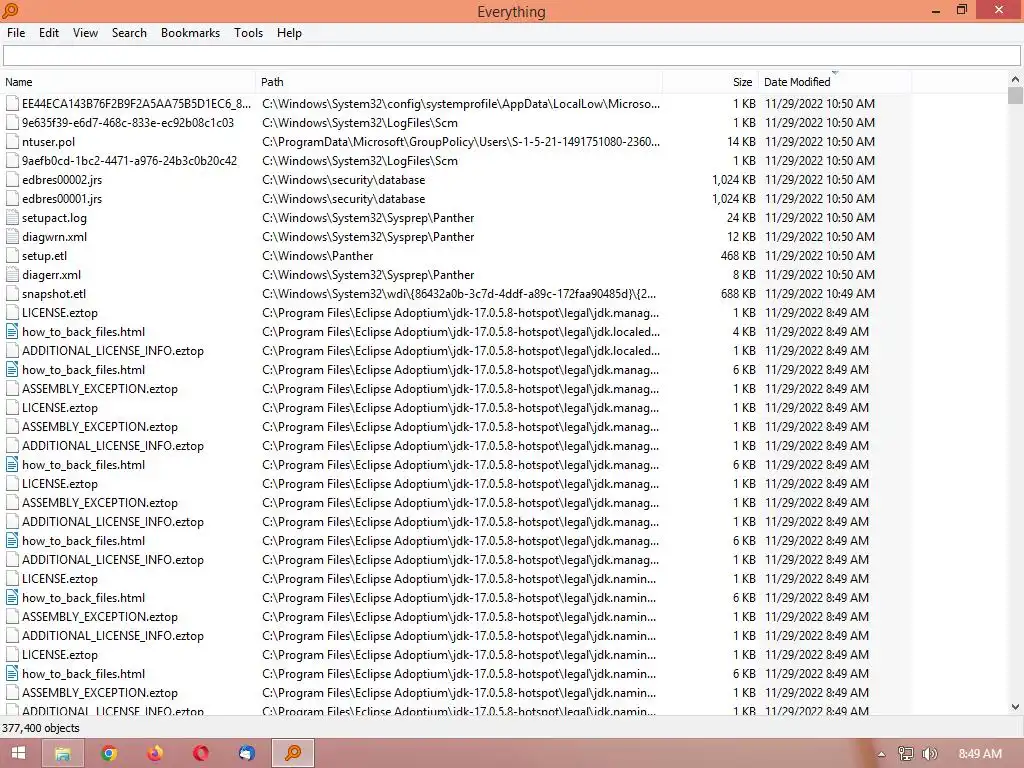
Task: Open the Tools menu
Action: coord(248,33)
